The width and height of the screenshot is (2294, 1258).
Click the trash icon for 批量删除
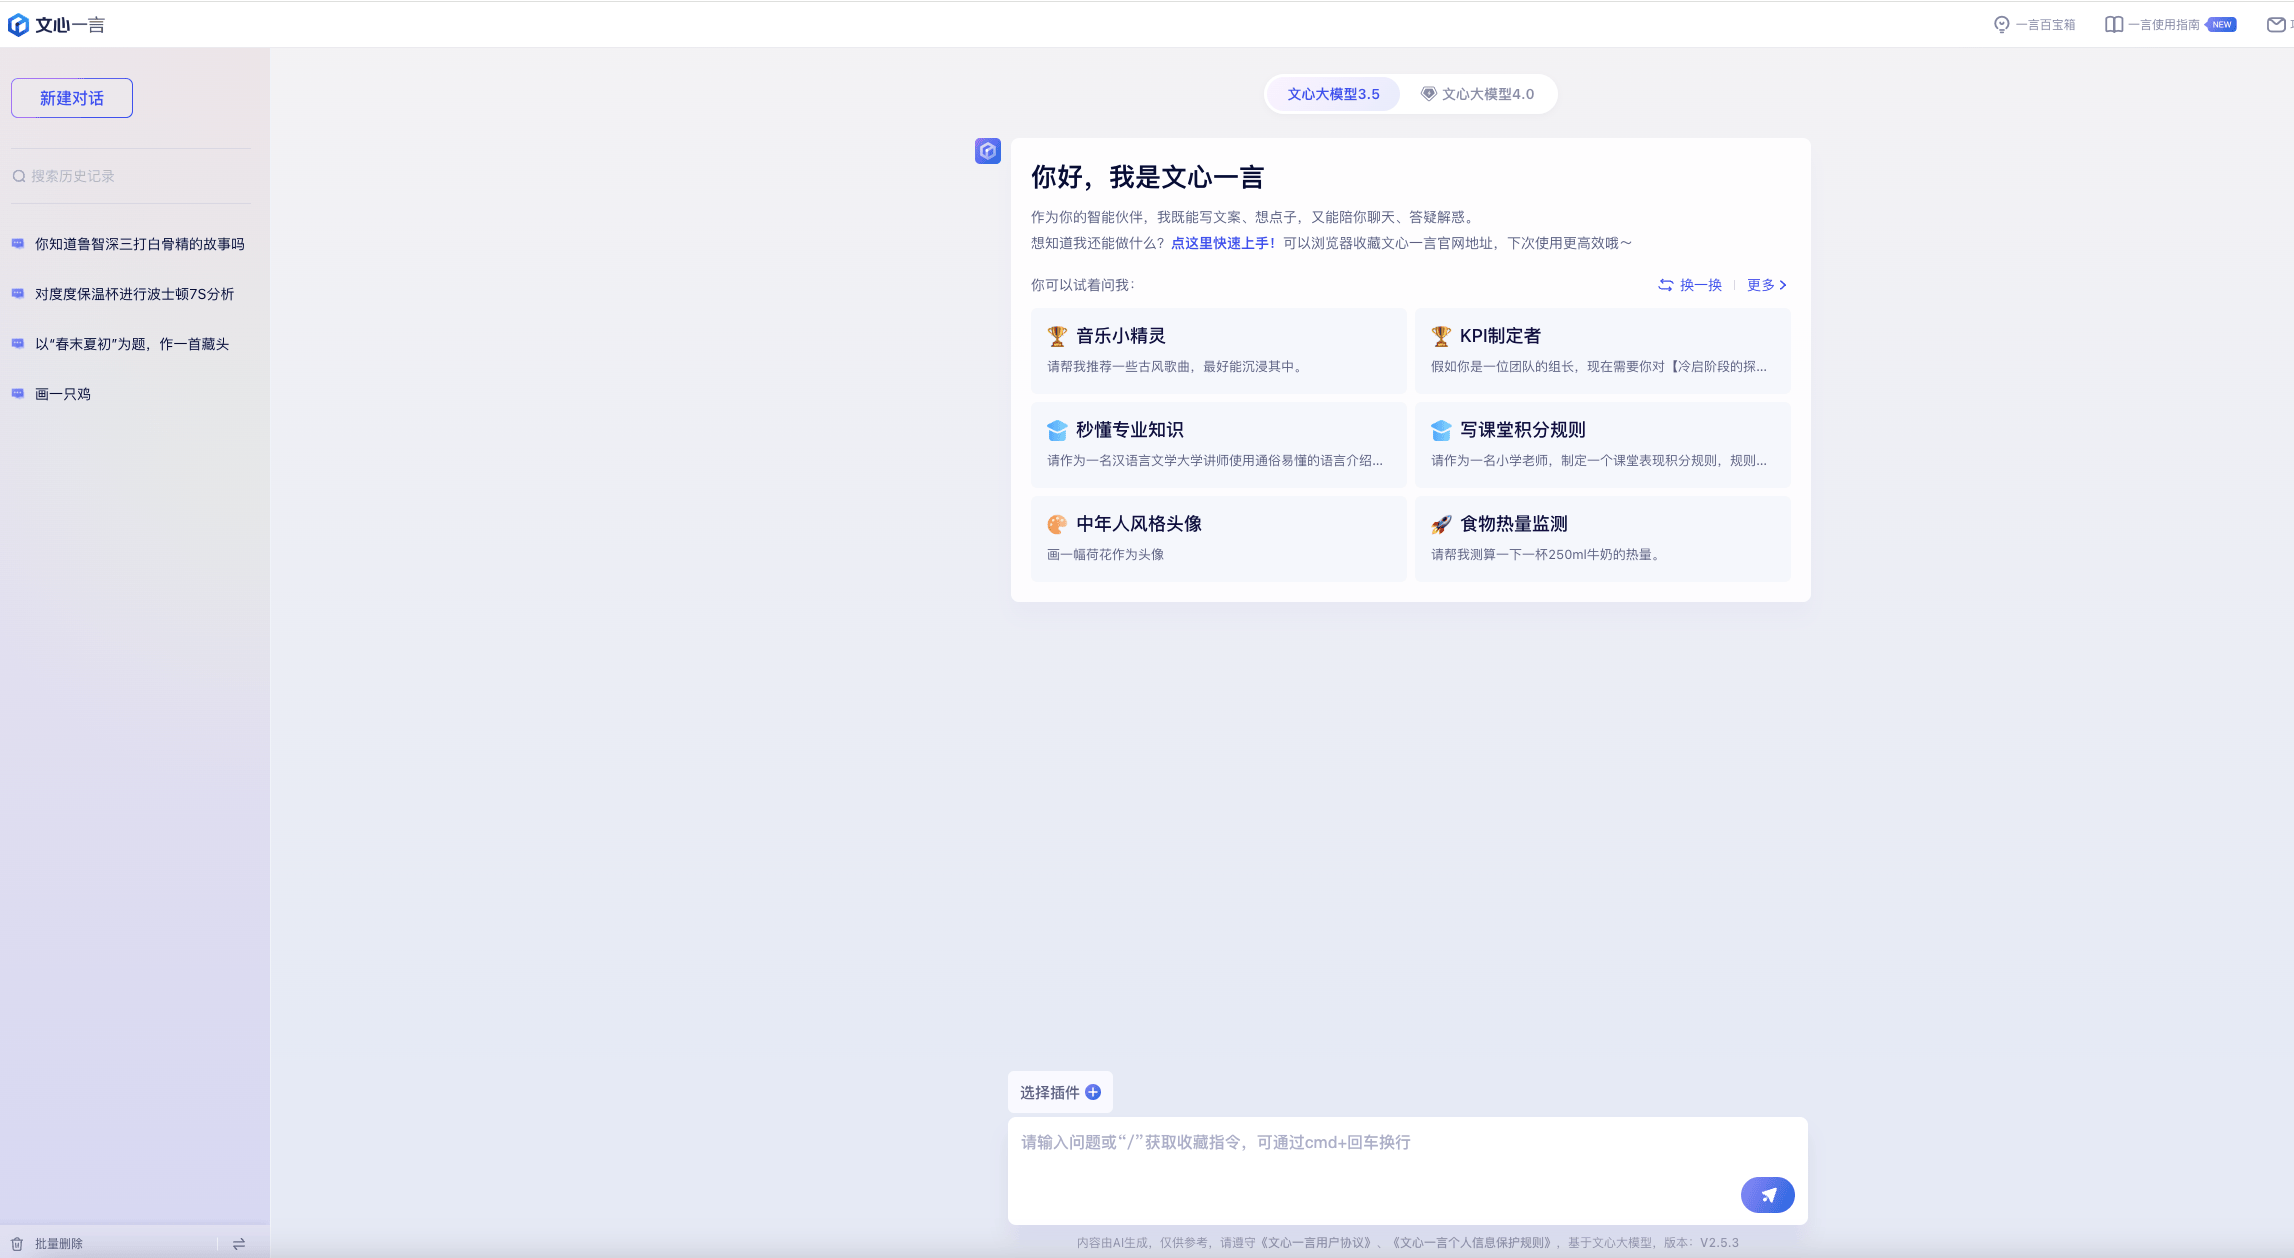click(17, 1244)
